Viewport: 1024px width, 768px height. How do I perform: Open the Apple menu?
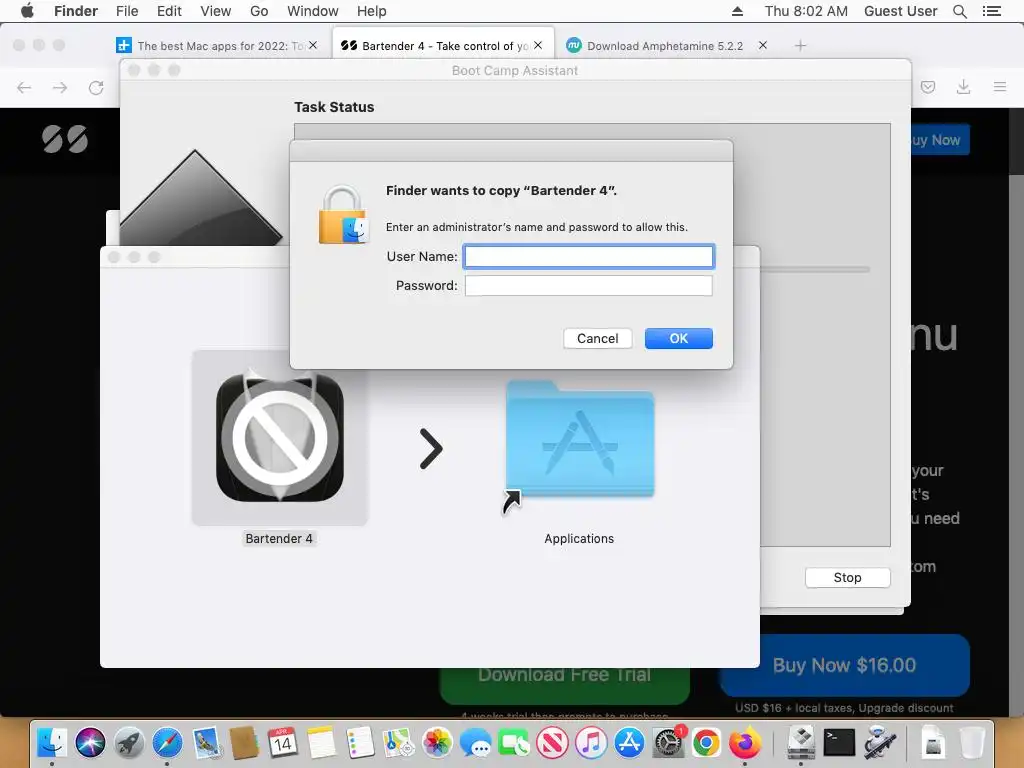[27, 11]
